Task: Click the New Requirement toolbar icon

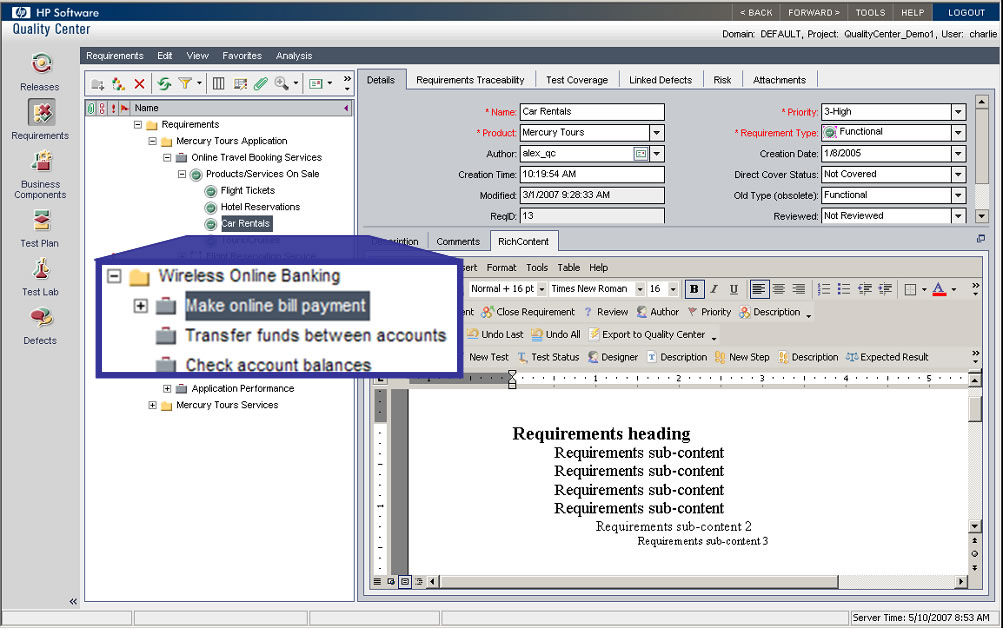Action: pyautogui.click(x=118, y=84)
